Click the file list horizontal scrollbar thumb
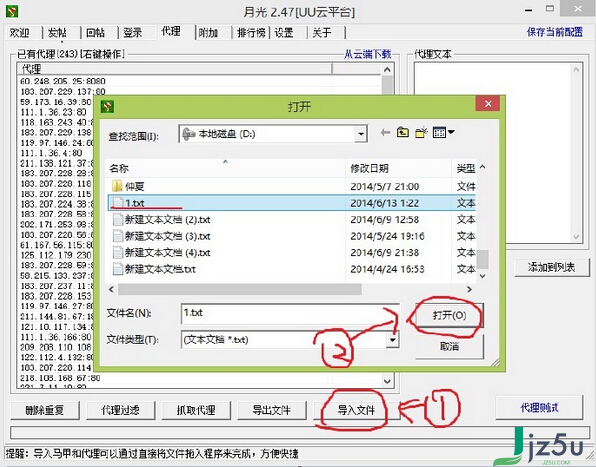The image size is (596, 467). (239, 290)
